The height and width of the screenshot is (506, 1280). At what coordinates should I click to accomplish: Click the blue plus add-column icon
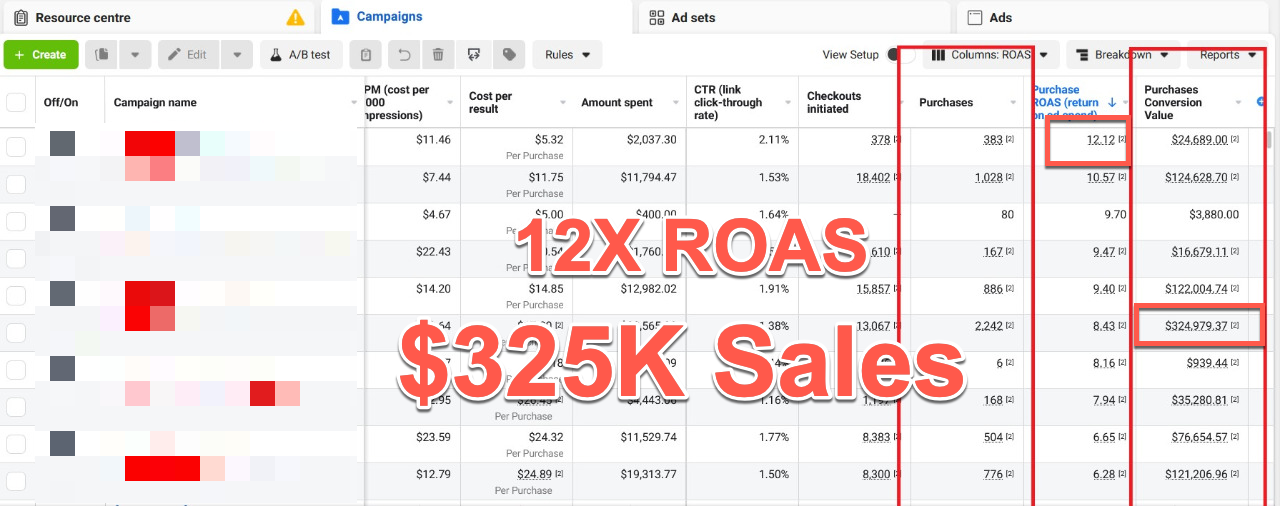pyautogui.click(x=1261, y=102)
